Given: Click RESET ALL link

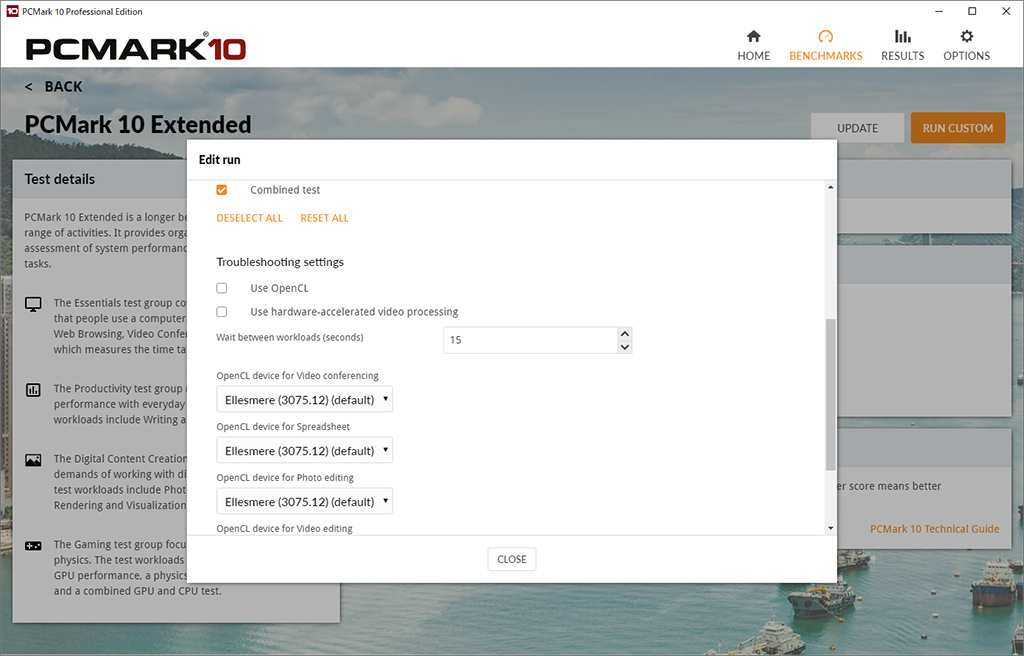Looking at the screenshot, I should point(325,218).
